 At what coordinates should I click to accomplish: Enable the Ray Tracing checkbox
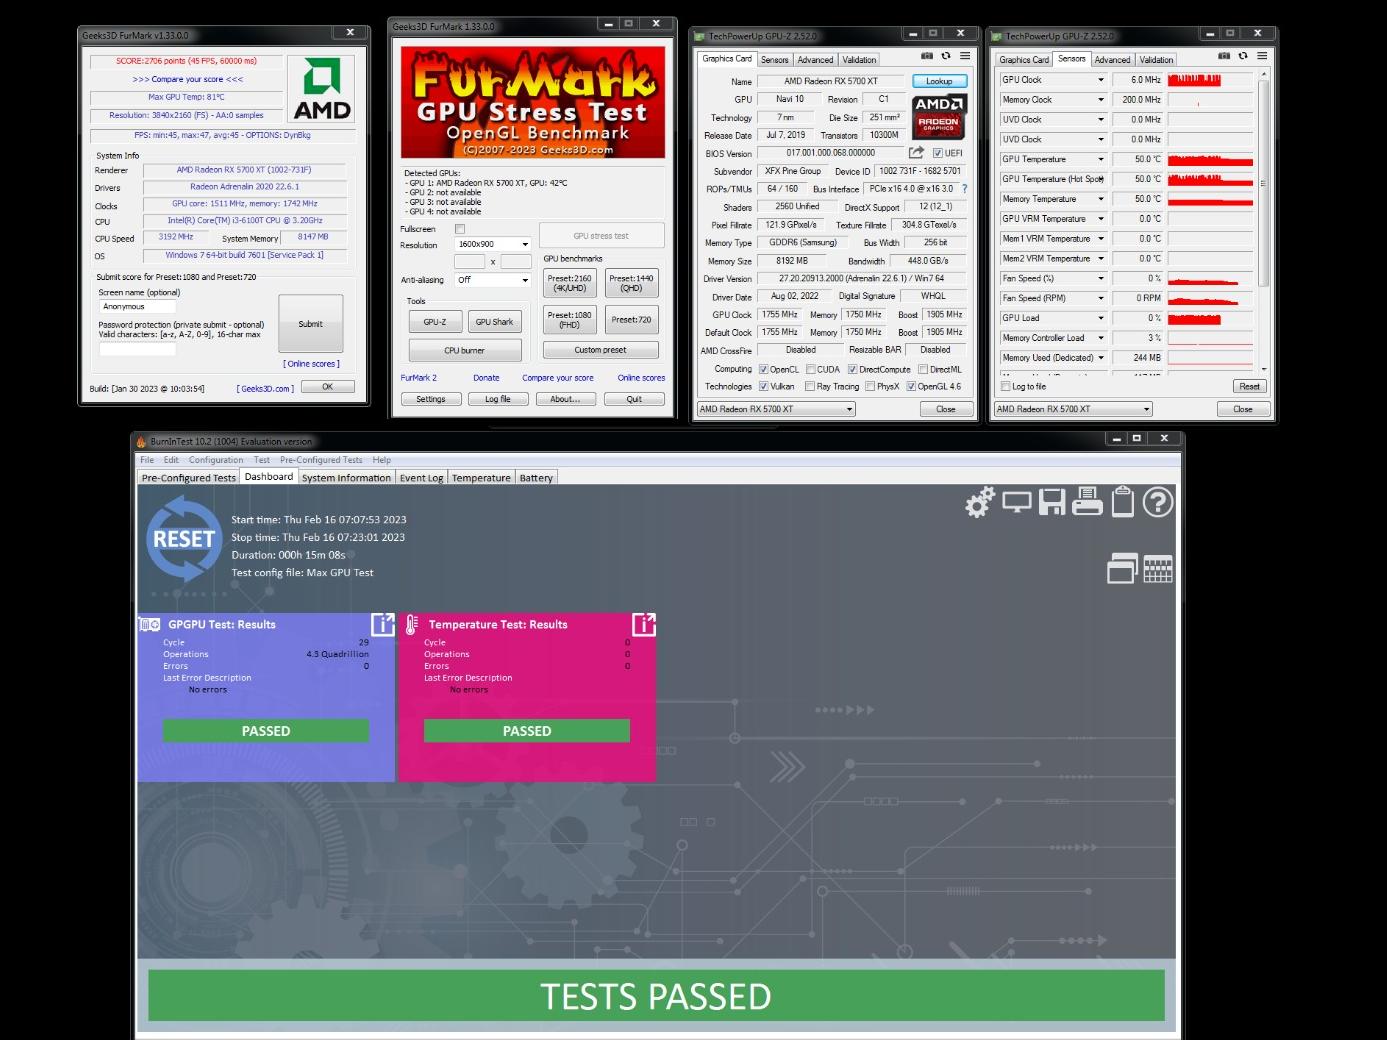click(x=811, y=386)
